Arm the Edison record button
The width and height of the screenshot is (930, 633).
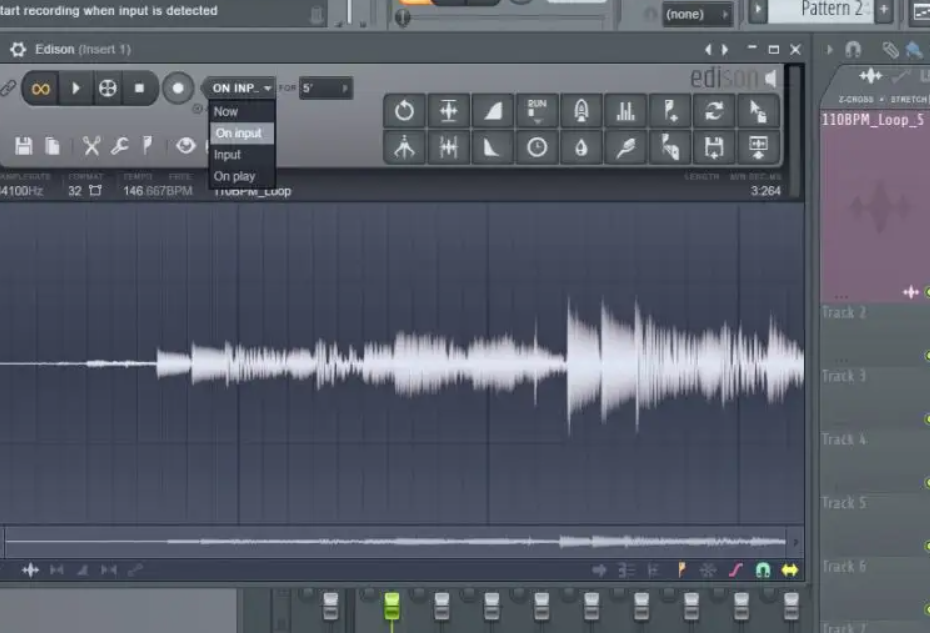[x=177, y=88]
